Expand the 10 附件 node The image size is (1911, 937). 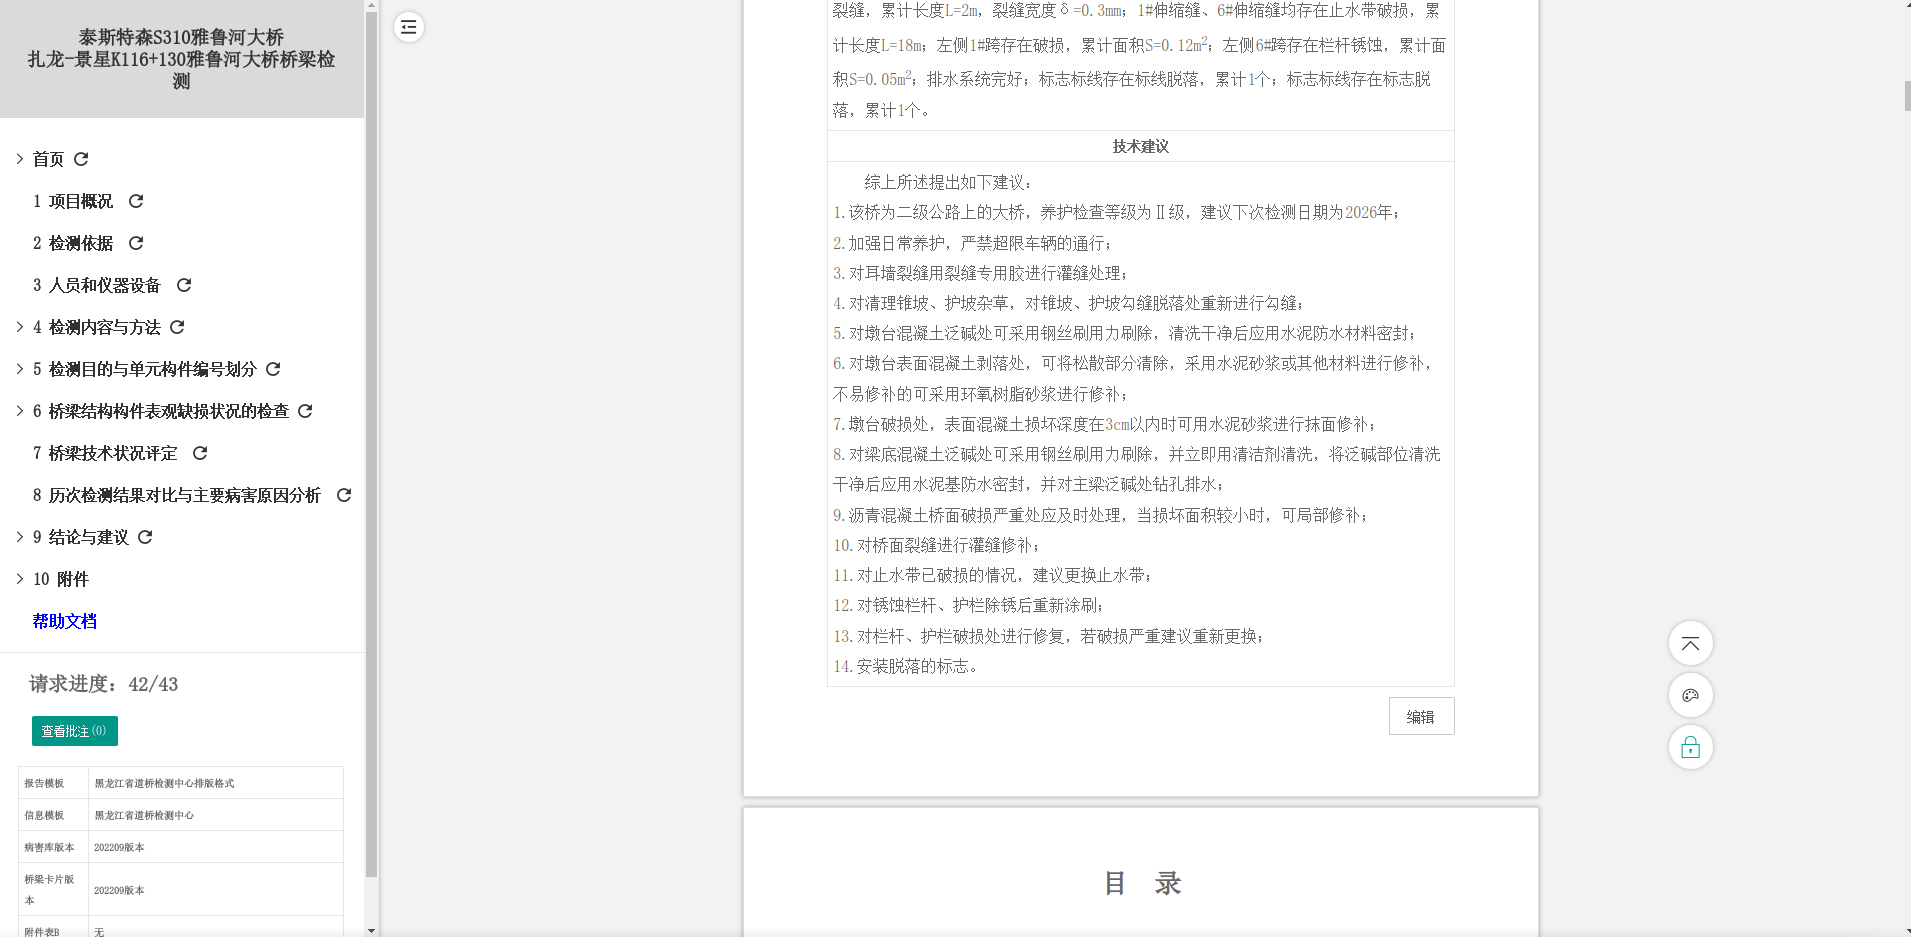(19, 579)
